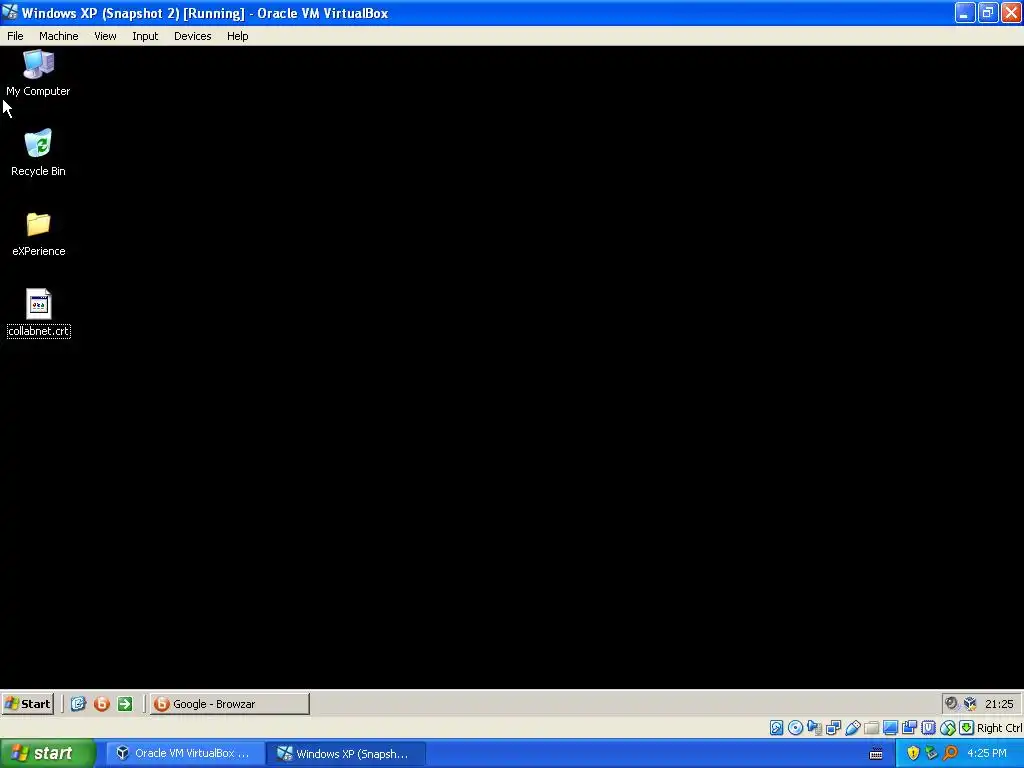Open the Devices menu

point(193,36)
